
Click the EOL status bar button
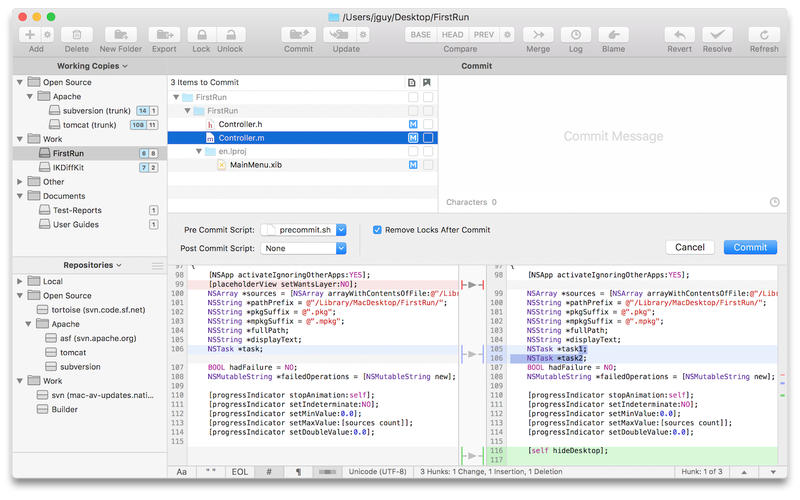click(x=240, y=472)
